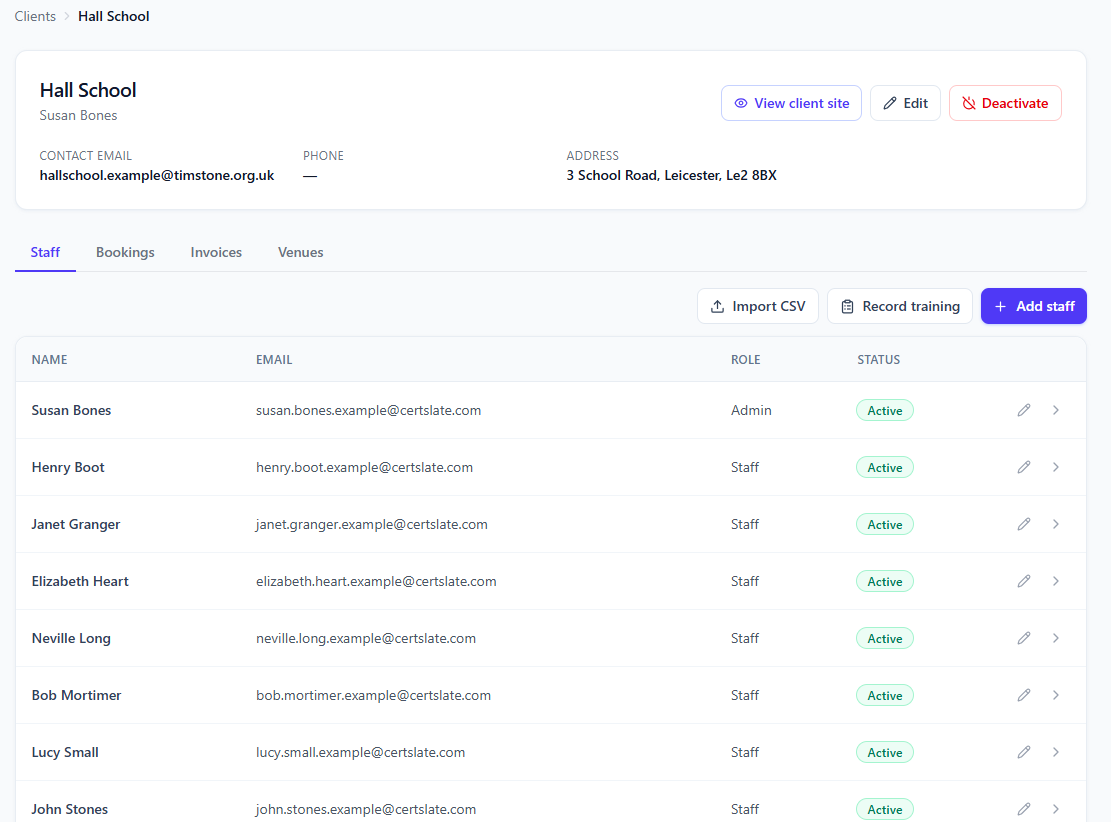Select the name Henry Boot

coord(68,467)
